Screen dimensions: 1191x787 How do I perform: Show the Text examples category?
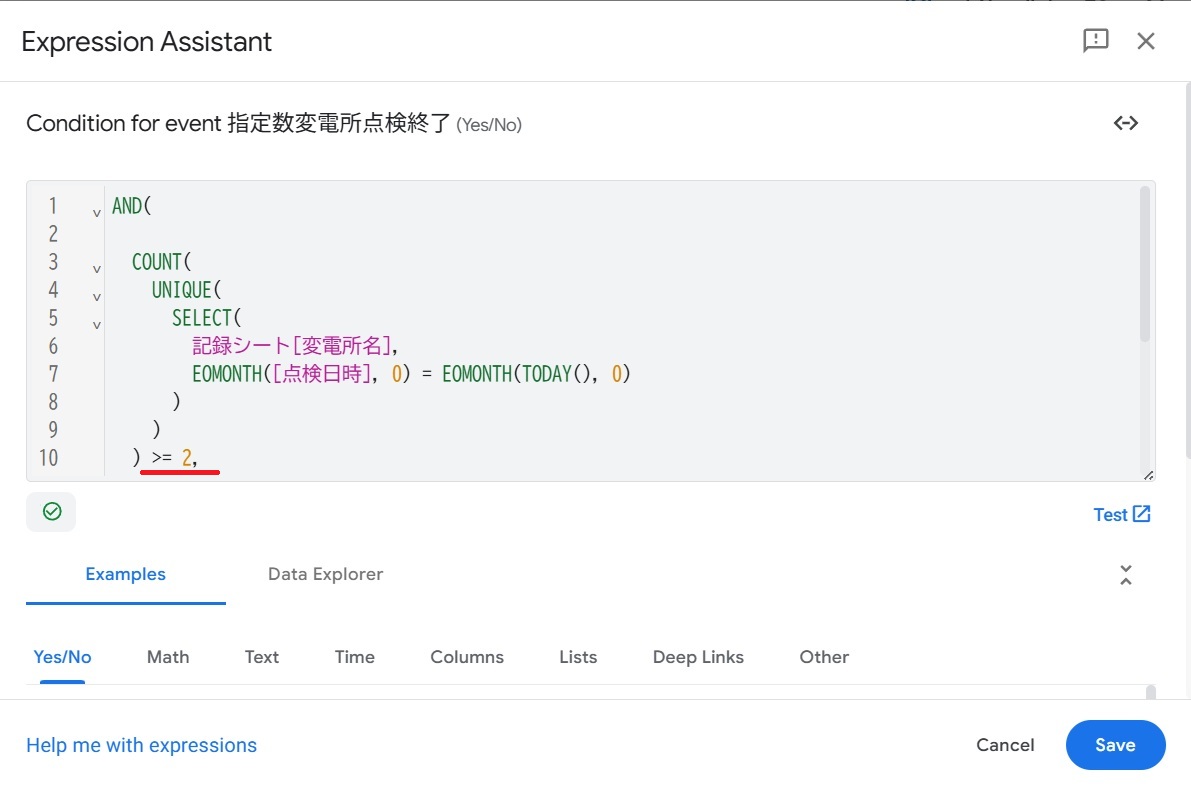262,657
